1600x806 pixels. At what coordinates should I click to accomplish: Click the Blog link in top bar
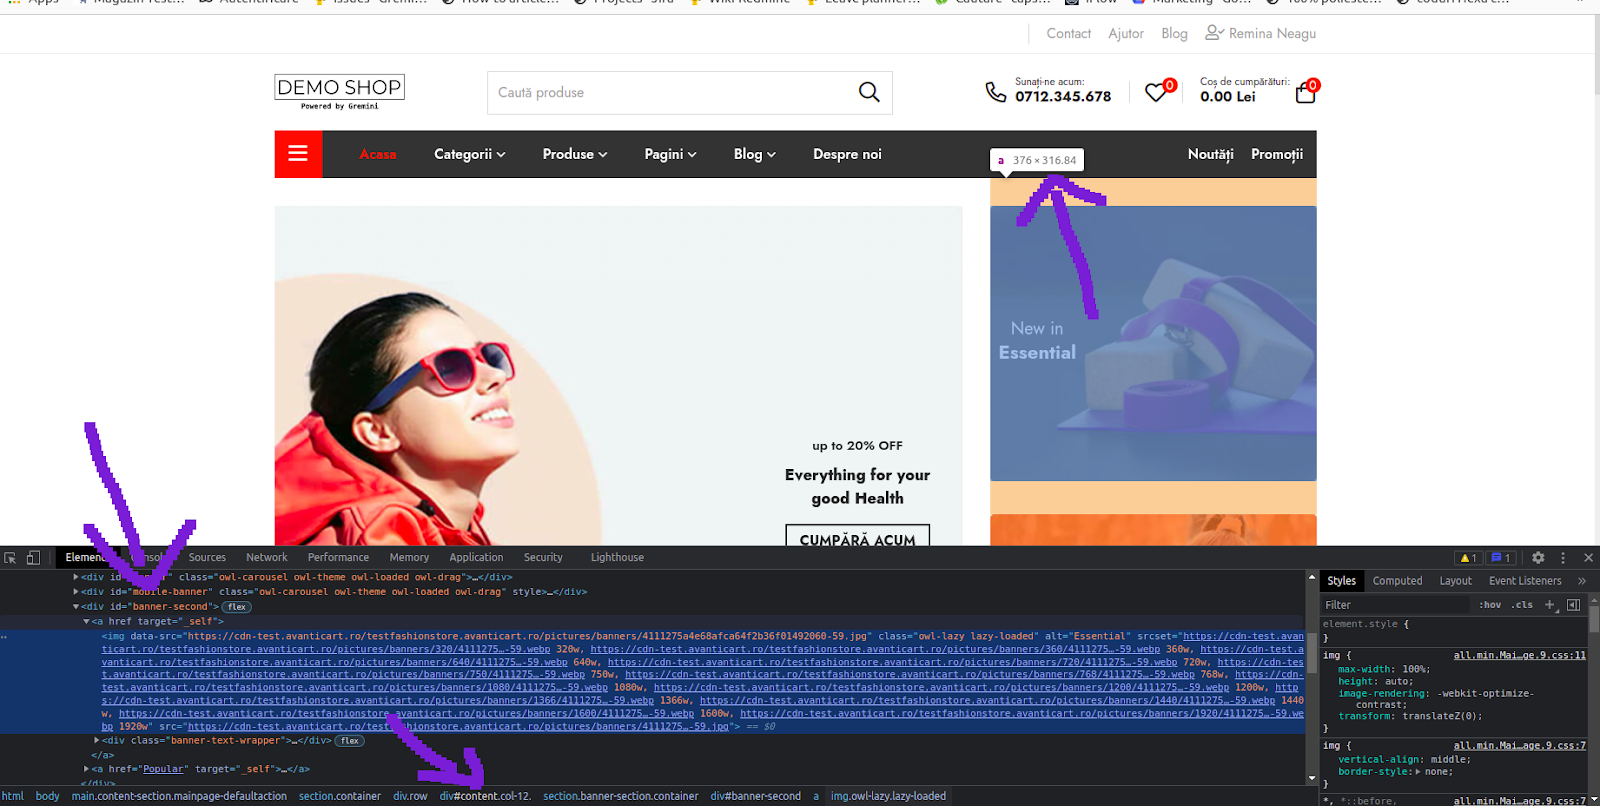coord(1174,34)
